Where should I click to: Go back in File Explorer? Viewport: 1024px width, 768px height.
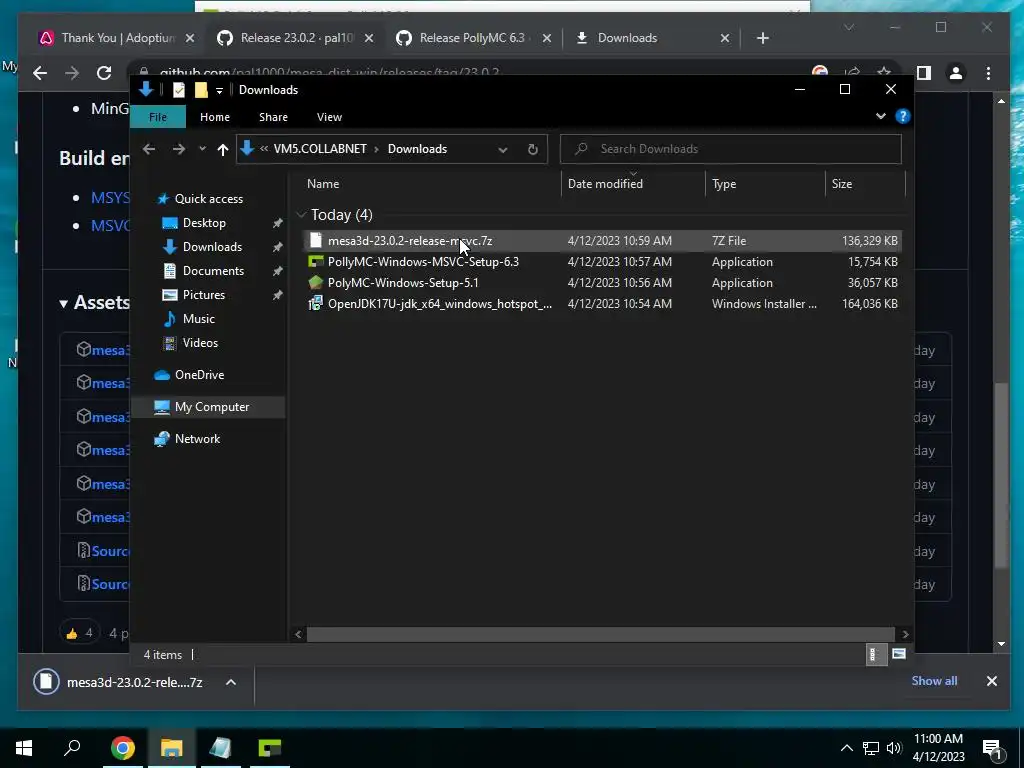pyautogui.click(x=149, y=149)
